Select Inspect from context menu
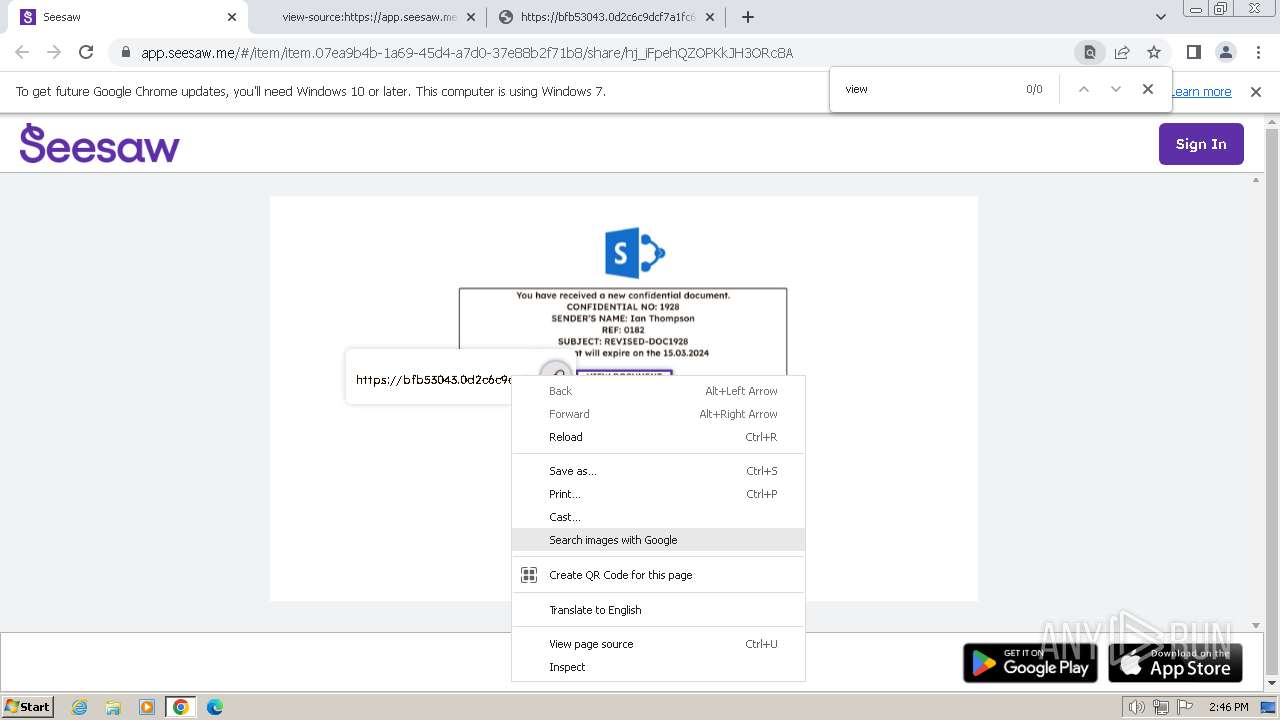 [658, 667]
